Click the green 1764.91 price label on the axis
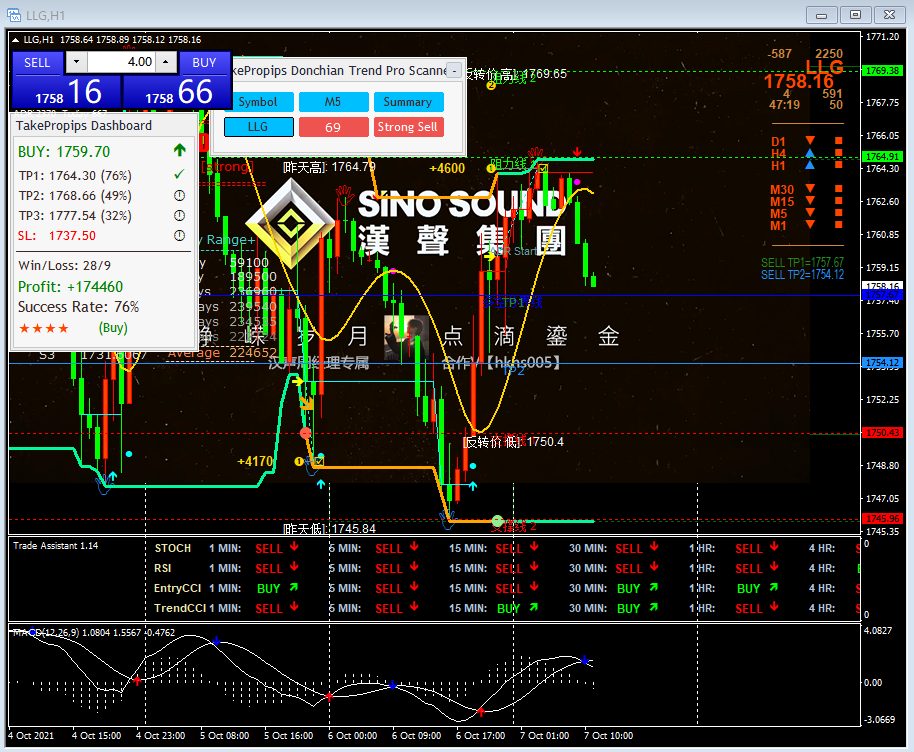This screenshot has width=914, height=752. click(882, 156)
